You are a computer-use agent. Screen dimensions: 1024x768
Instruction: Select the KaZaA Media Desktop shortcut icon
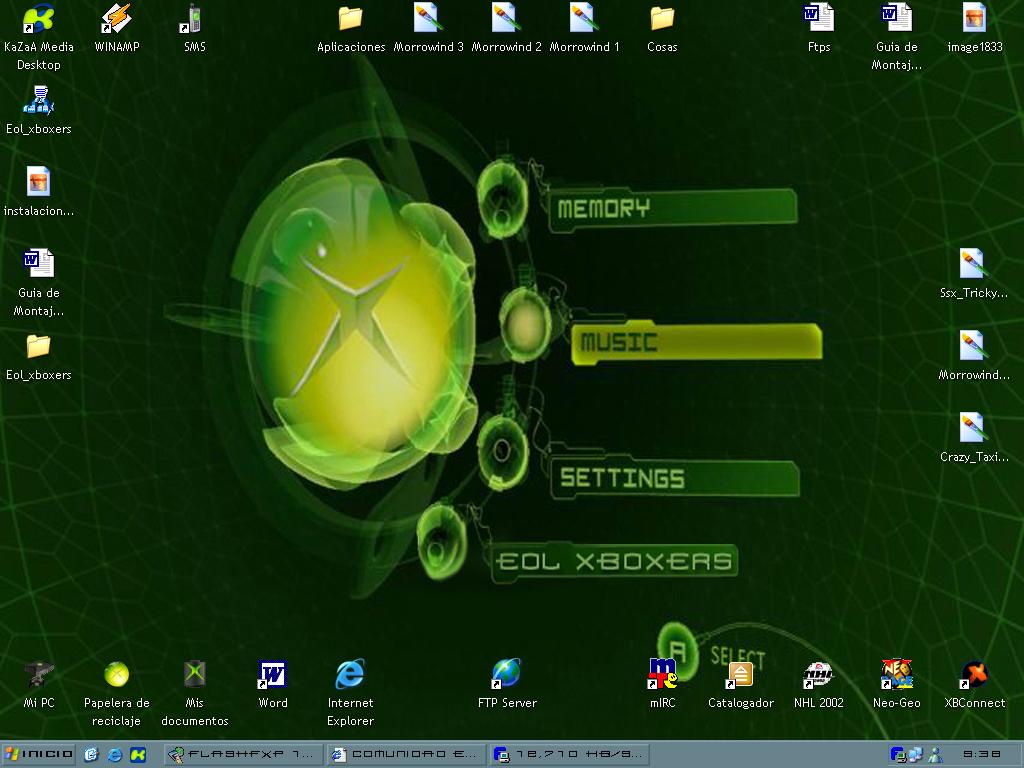39,20
